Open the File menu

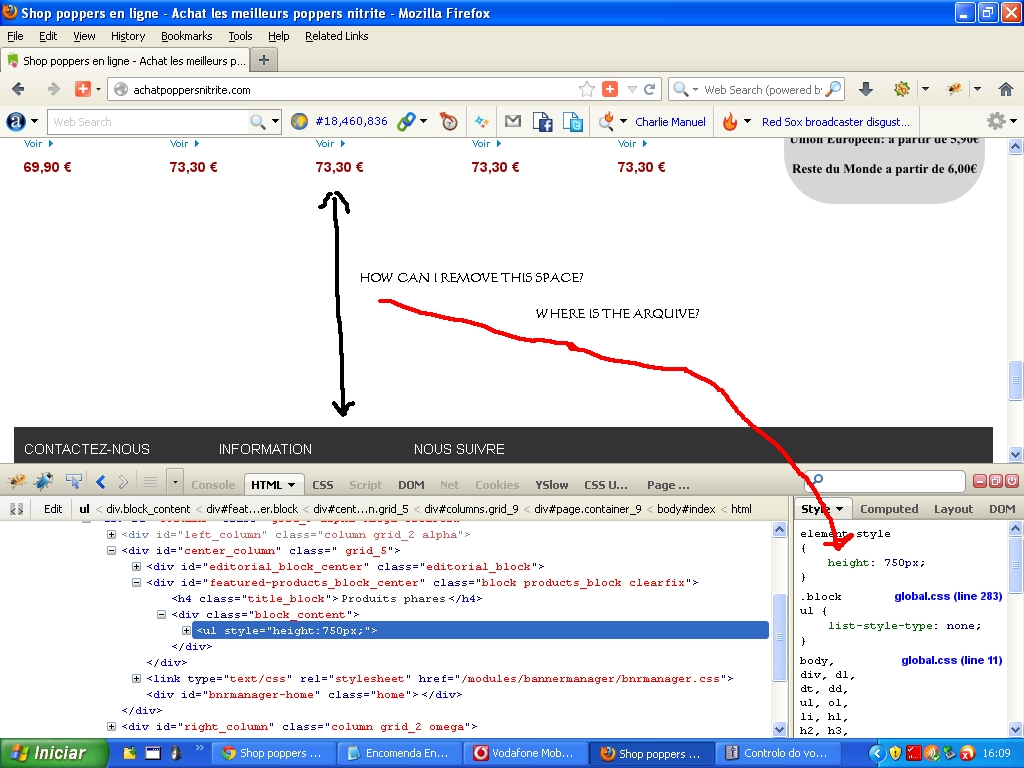15,36
